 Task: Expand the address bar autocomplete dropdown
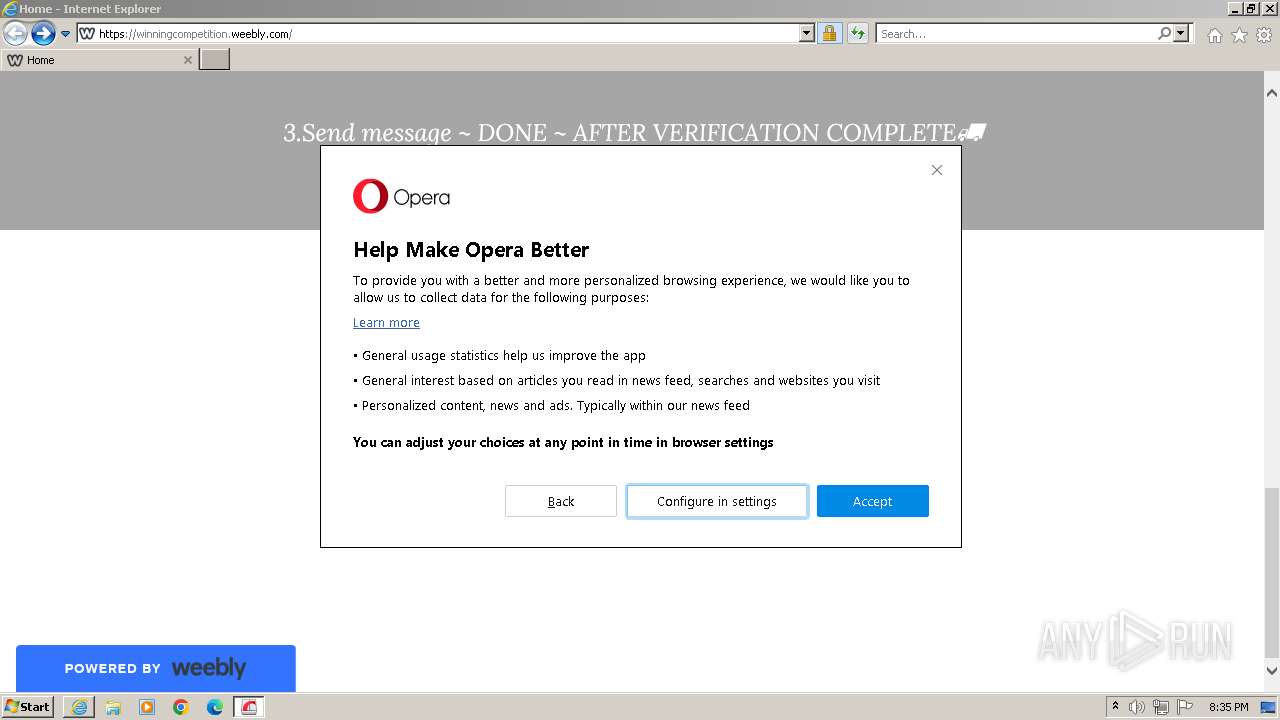[807, 33]
